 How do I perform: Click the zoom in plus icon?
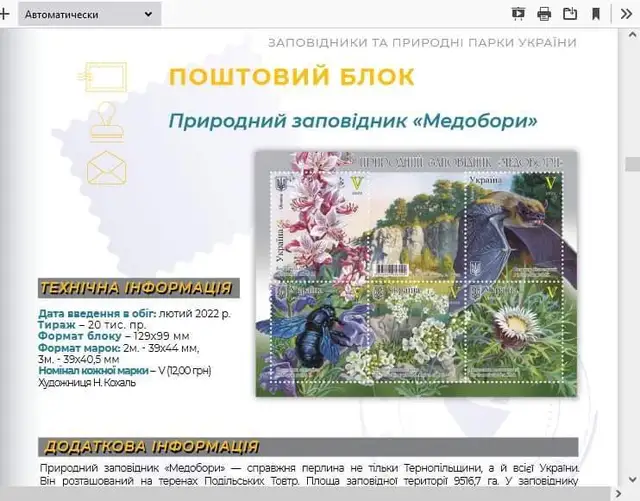click(x=4, y=15)
